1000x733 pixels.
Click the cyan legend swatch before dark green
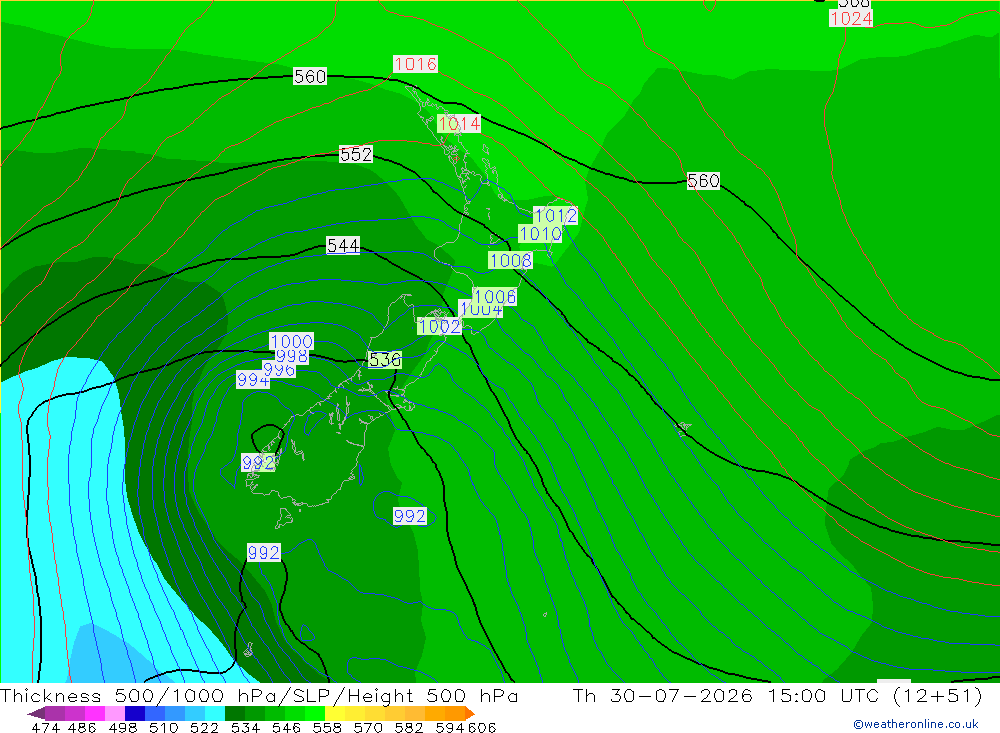tap(215, 713)
